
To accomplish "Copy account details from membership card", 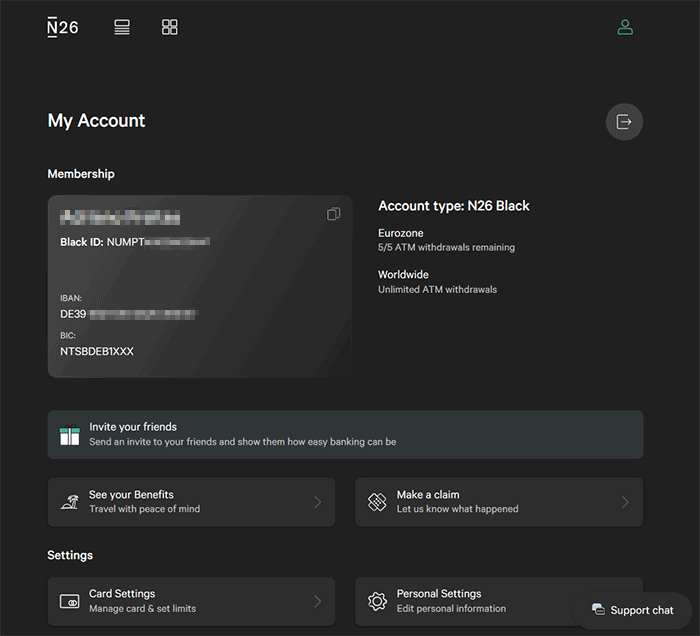I will click(333, 214).
